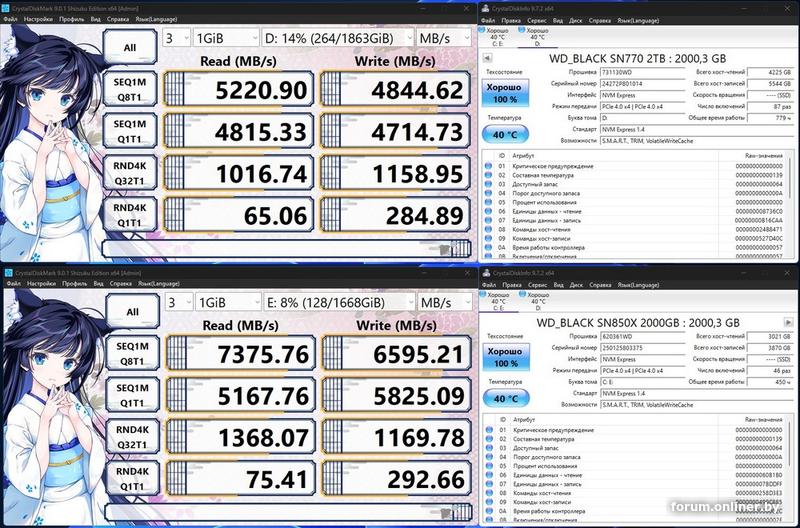Viewport: 800px width, 528px height.
Task: Click status dot for attribute 02 in SN770 window
Action: coord(488,175)
